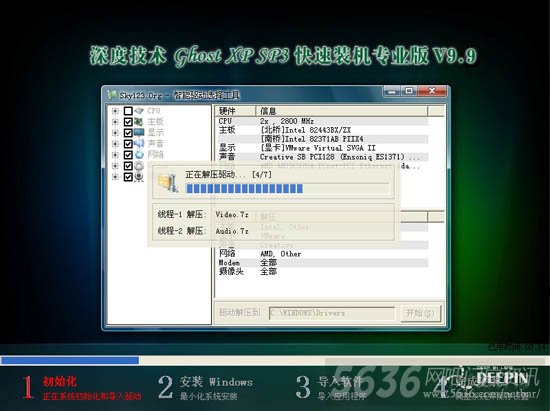Click the driver extraction progress bar
Screen dimensions: 550x411
(x=287, y=189)
